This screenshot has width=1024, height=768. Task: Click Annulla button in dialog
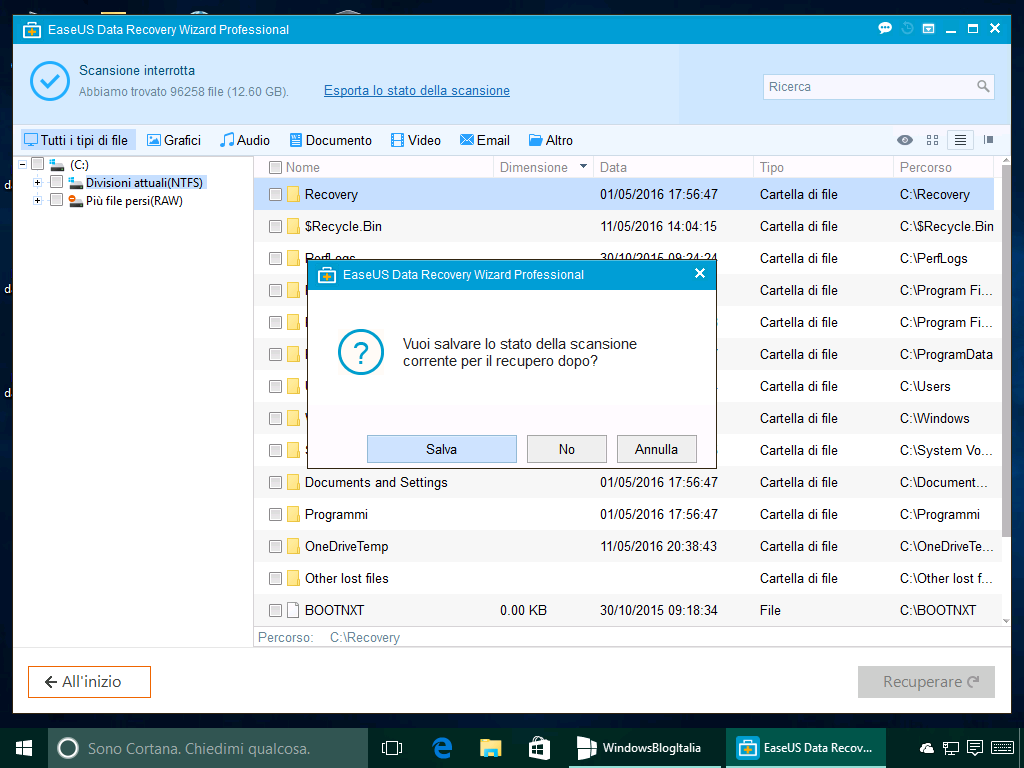click(656, 449)
